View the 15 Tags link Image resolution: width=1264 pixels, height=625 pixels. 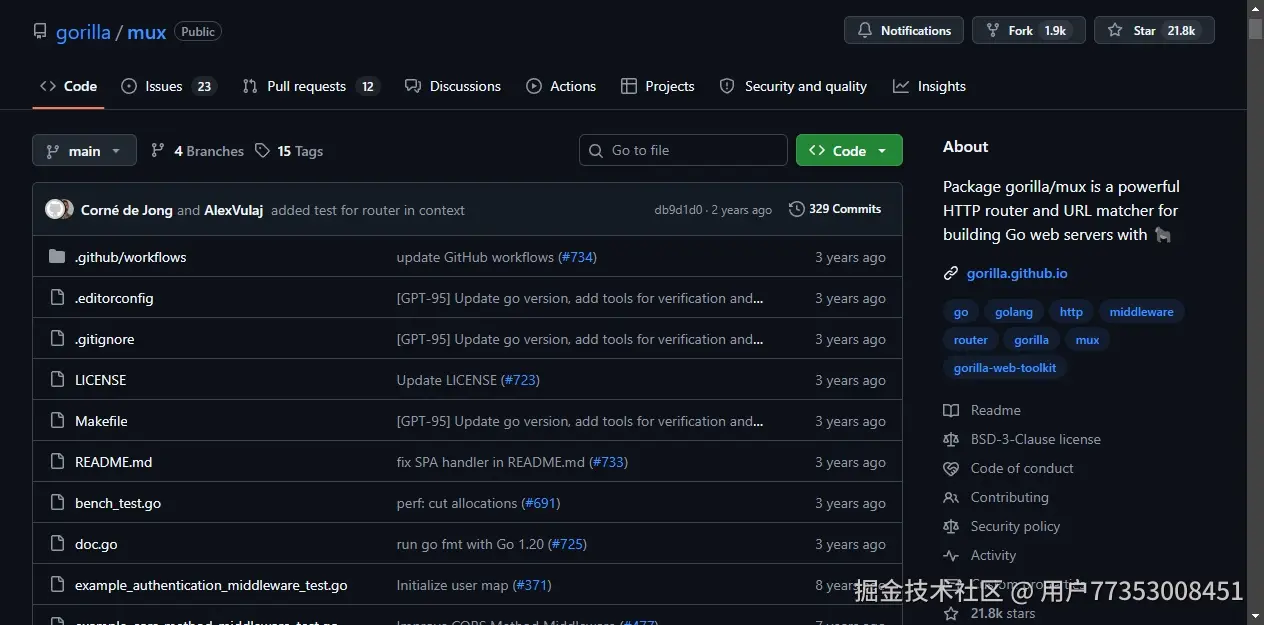[x=289, y=151]
